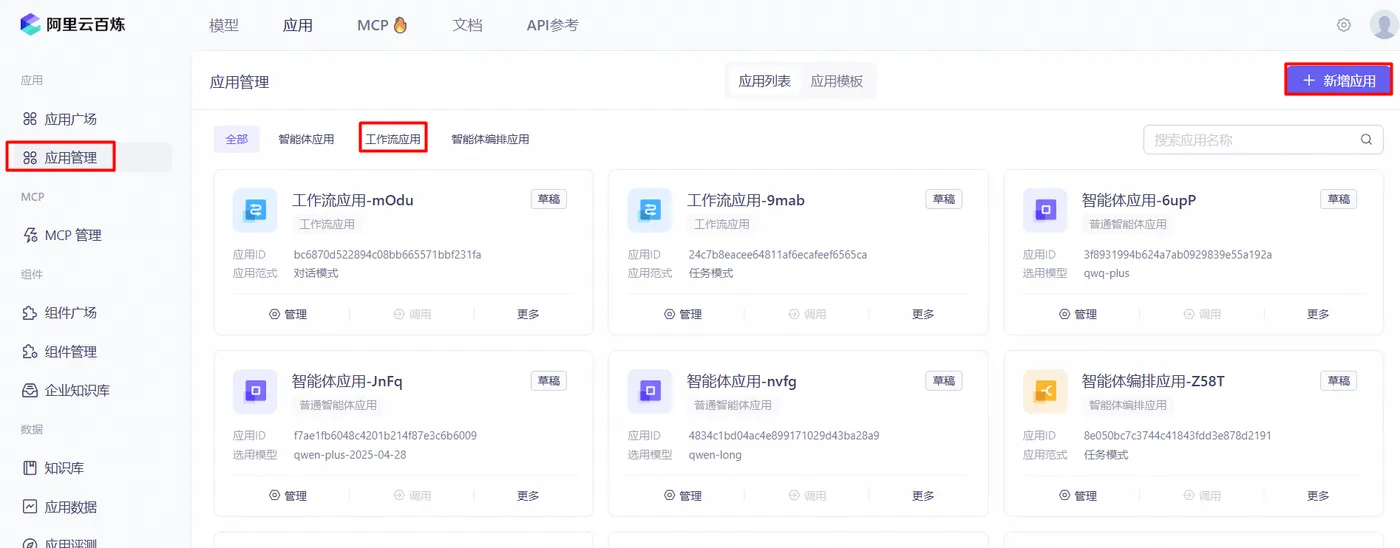Click the plus icon in 新增应用
Screen dimensions: 1400x548
pyautogui.click(x=1308, y=80)
